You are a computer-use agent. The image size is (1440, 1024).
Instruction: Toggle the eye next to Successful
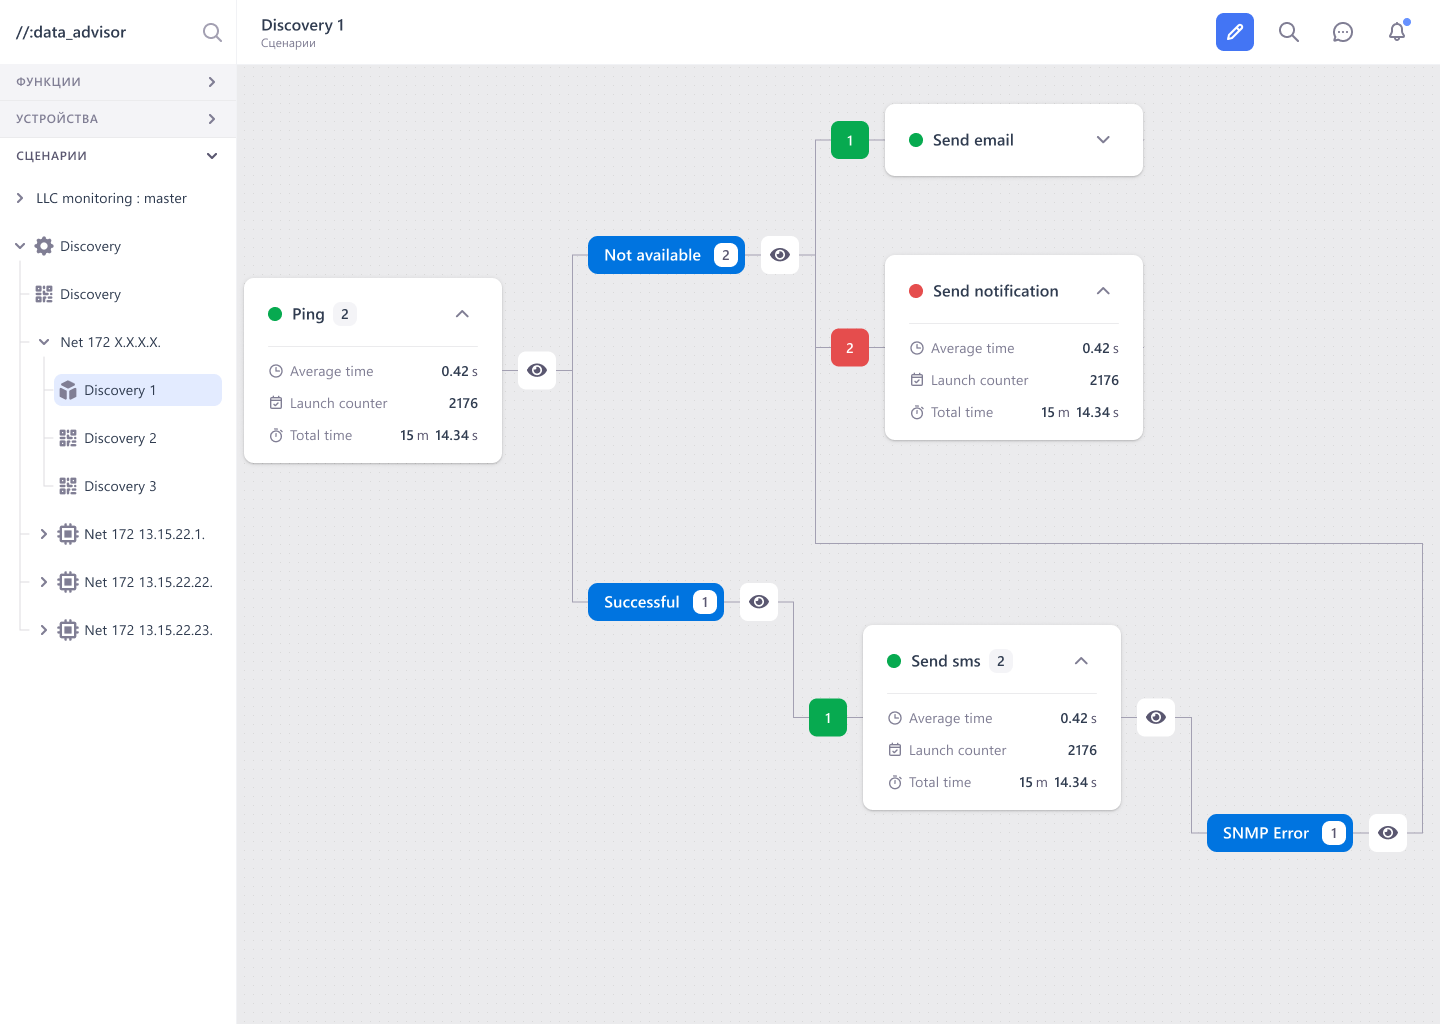(x=759, y=602)
